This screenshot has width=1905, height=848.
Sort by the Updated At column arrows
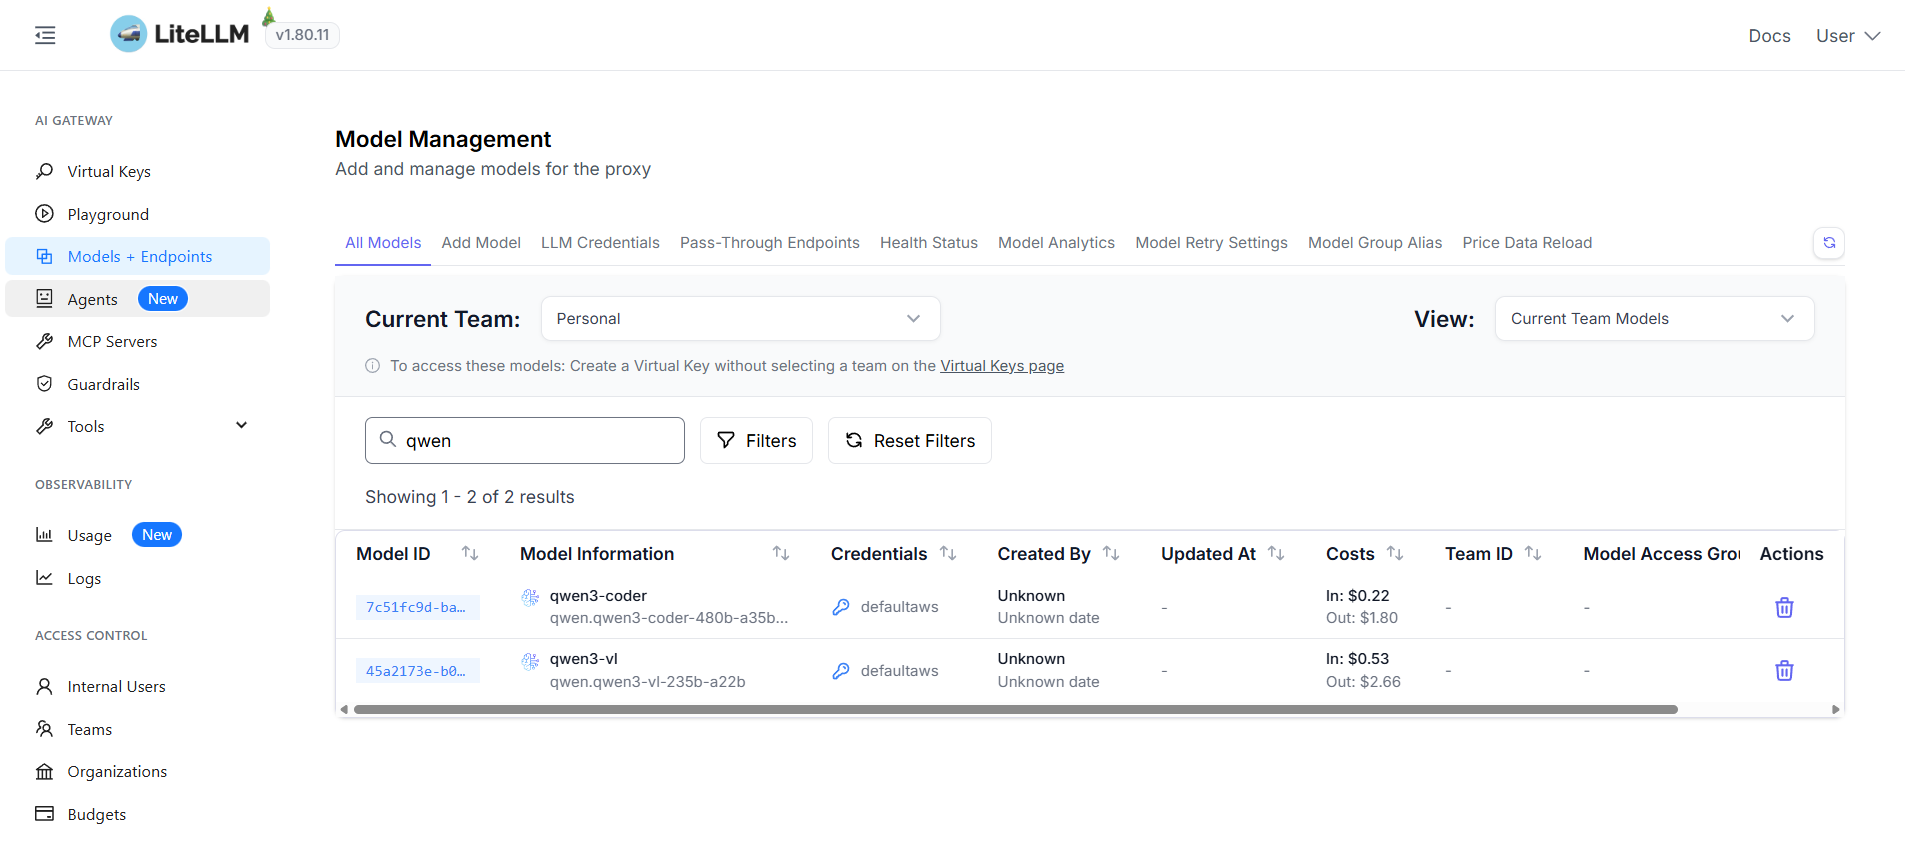pos(1275,553)
